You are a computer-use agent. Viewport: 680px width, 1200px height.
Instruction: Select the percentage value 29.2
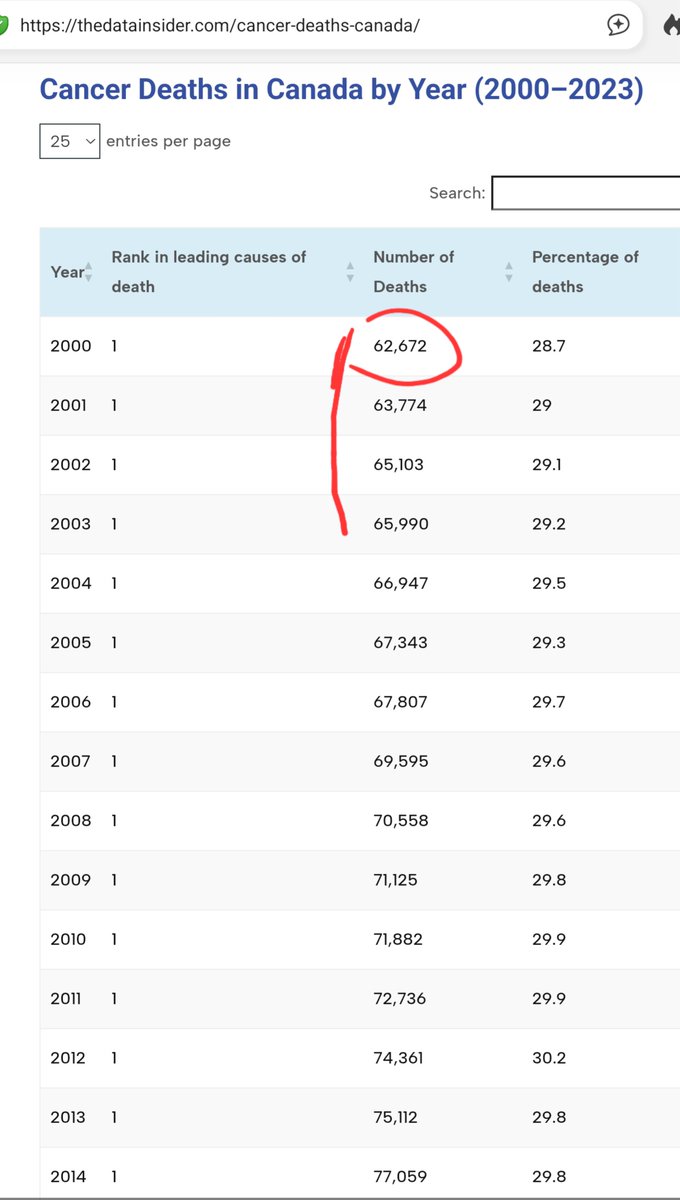pyautogui.click(x=548, y=524)
